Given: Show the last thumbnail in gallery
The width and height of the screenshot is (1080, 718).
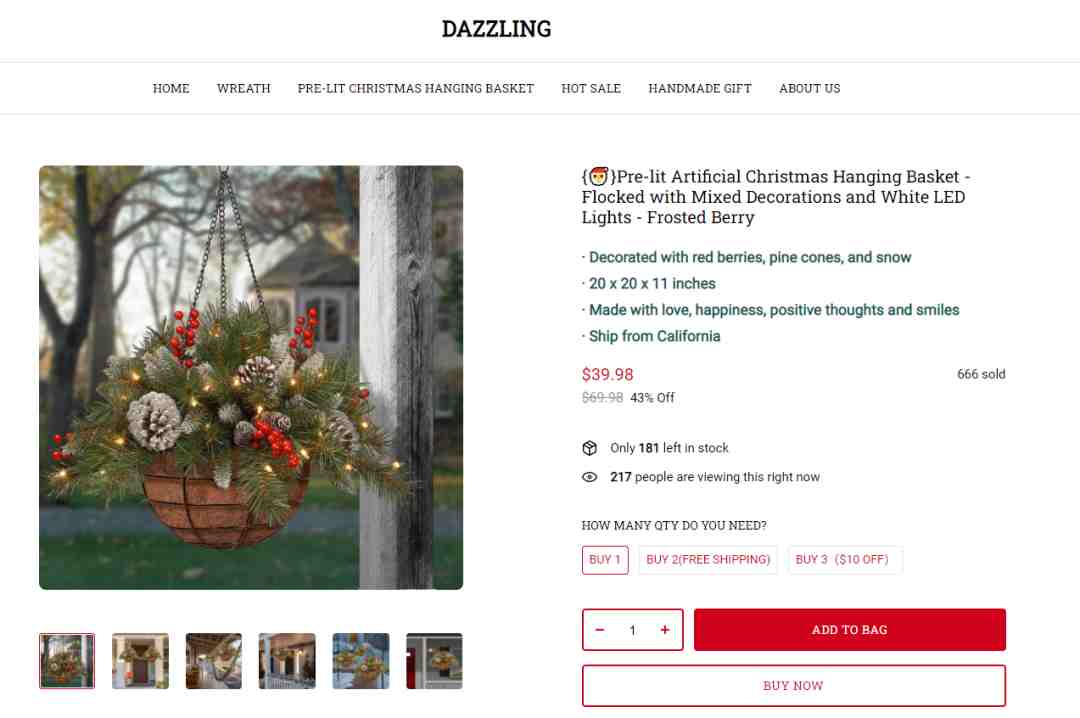Looking at the screenshot, I should 435,661.
